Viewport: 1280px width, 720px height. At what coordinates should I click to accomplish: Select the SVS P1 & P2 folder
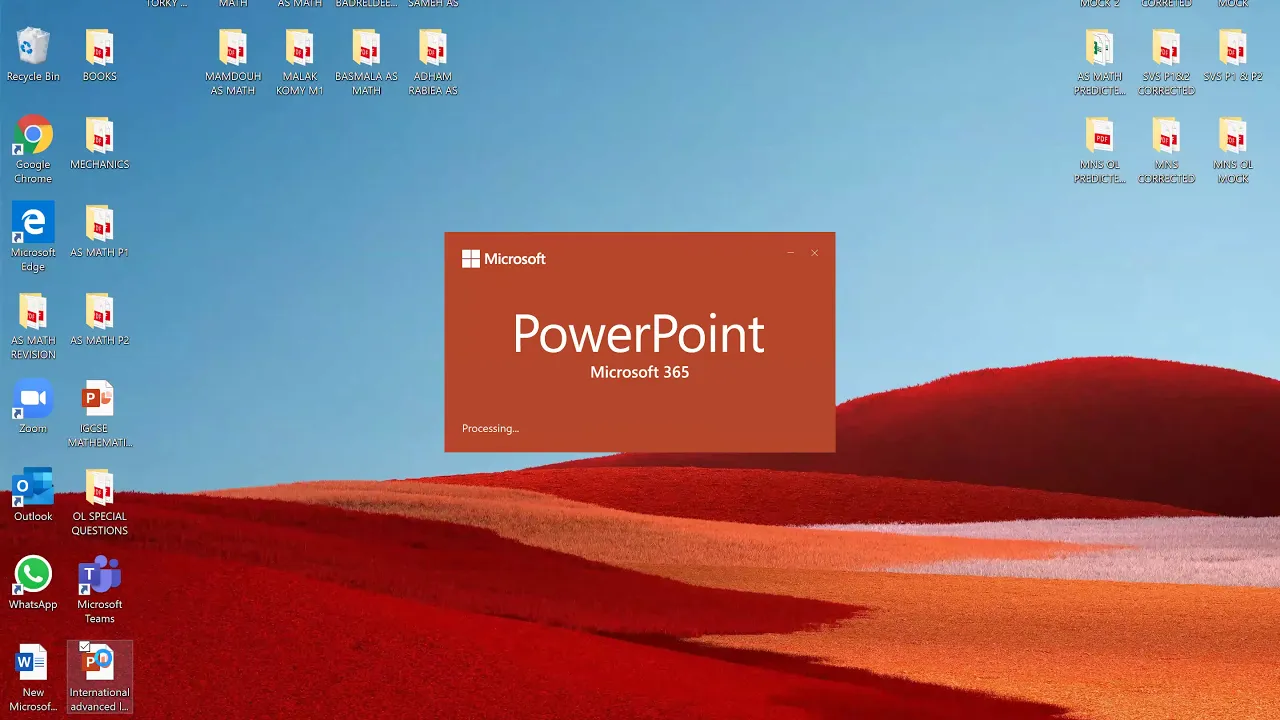[x=1232, y=56]
